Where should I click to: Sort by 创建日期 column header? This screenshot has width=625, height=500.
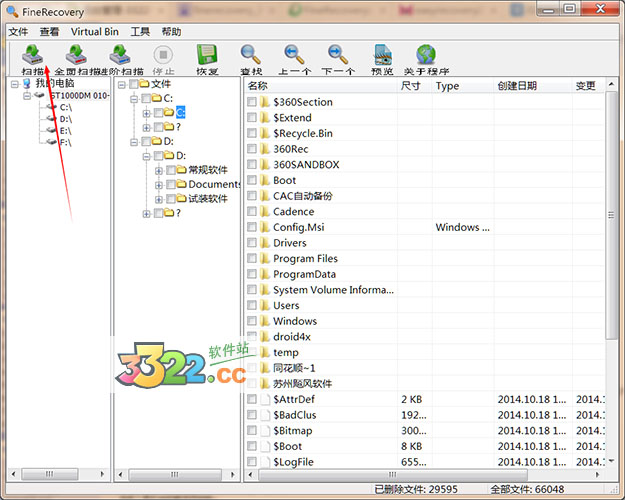[533, 86]
